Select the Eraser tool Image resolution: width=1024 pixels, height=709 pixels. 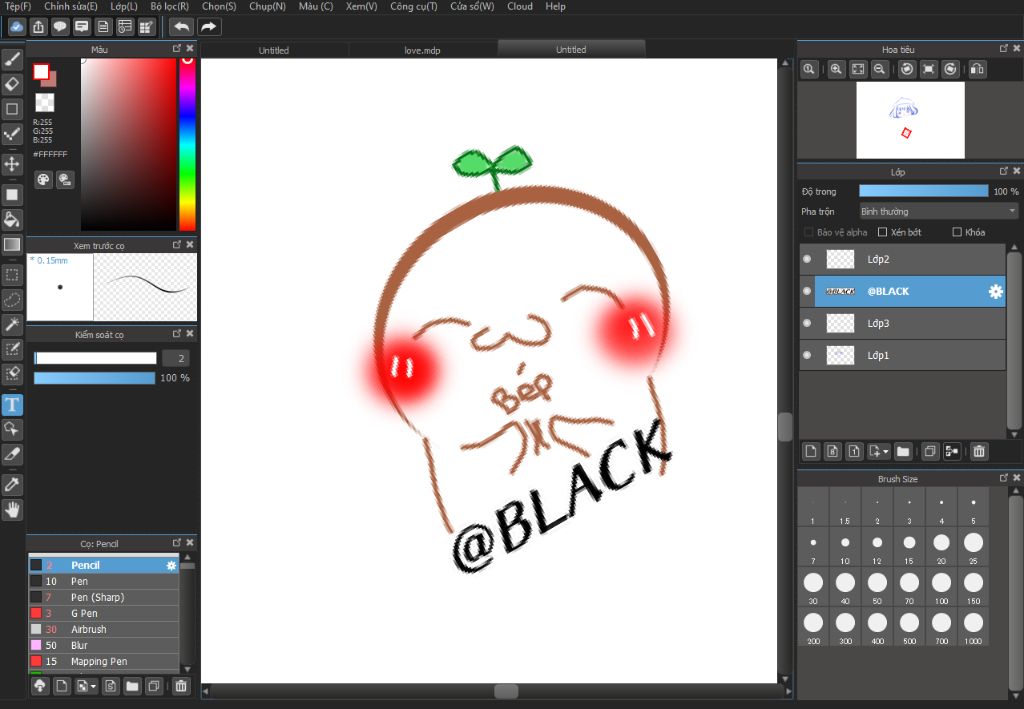[12, 84]
